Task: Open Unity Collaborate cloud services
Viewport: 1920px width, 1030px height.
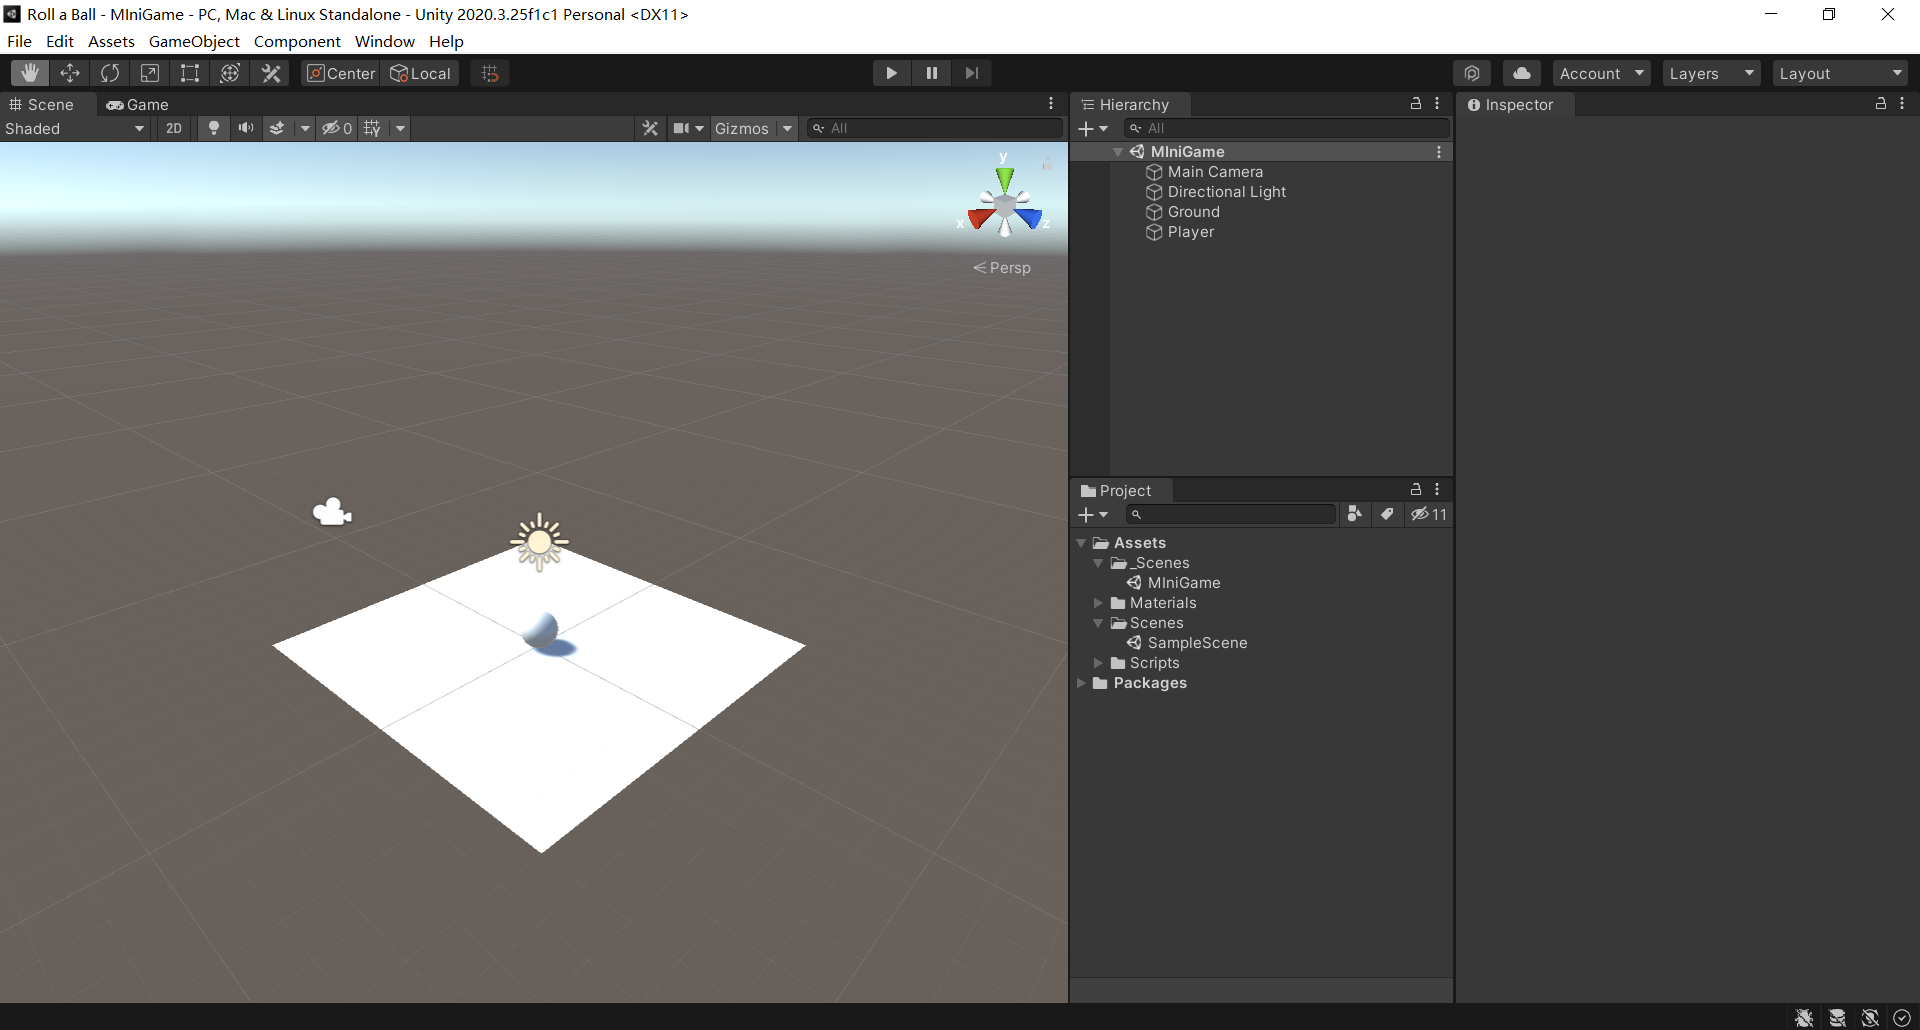Action: [1521, 72]
